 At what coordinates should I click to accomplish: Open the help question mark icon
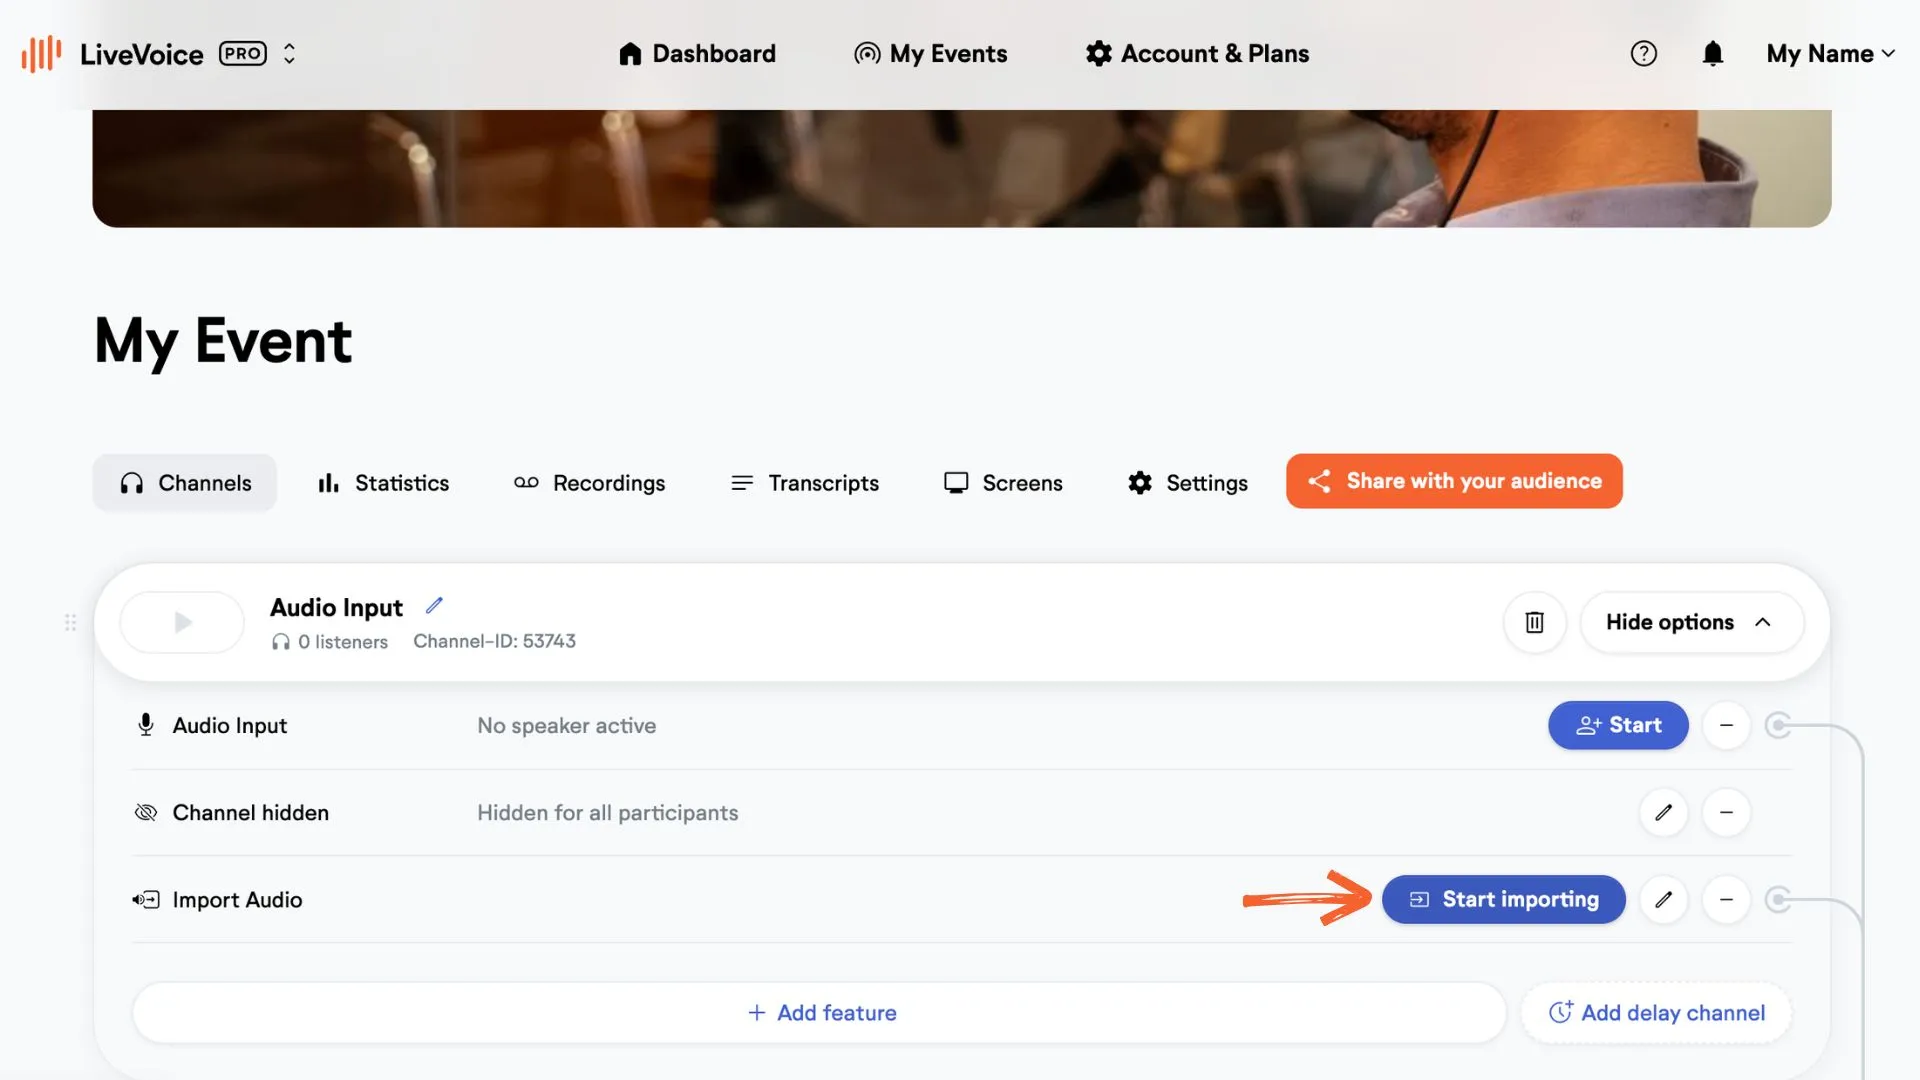(1643, 53)
